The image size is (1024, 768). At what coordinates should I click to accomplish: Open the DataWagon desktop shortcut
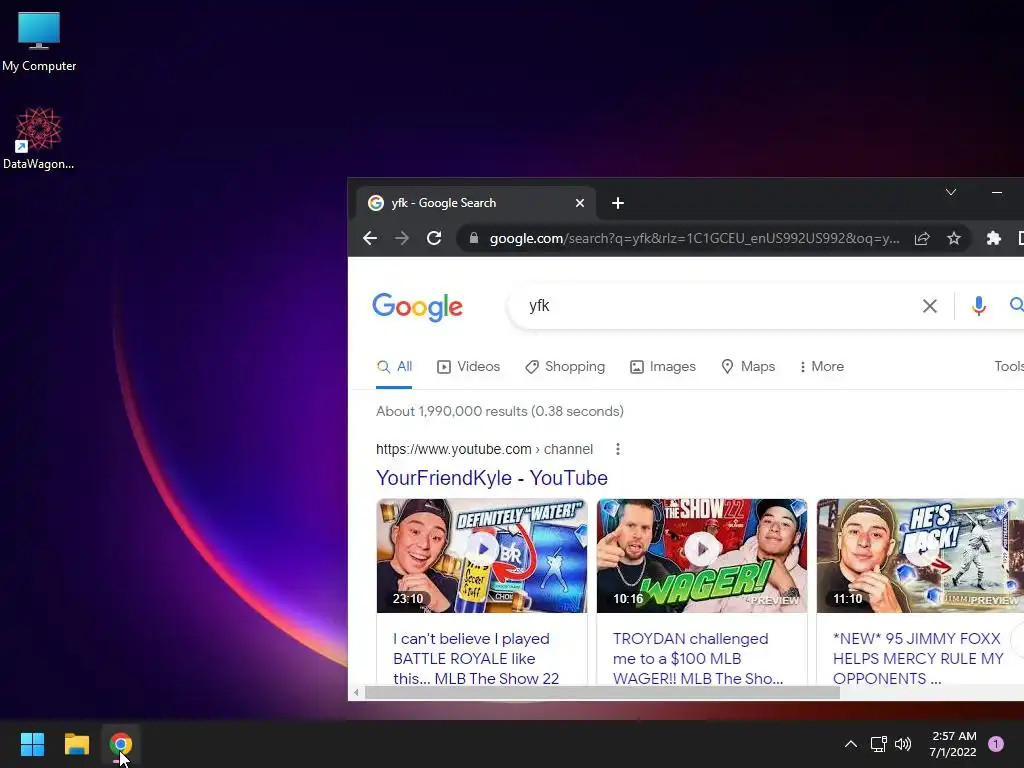click(39, 138)
